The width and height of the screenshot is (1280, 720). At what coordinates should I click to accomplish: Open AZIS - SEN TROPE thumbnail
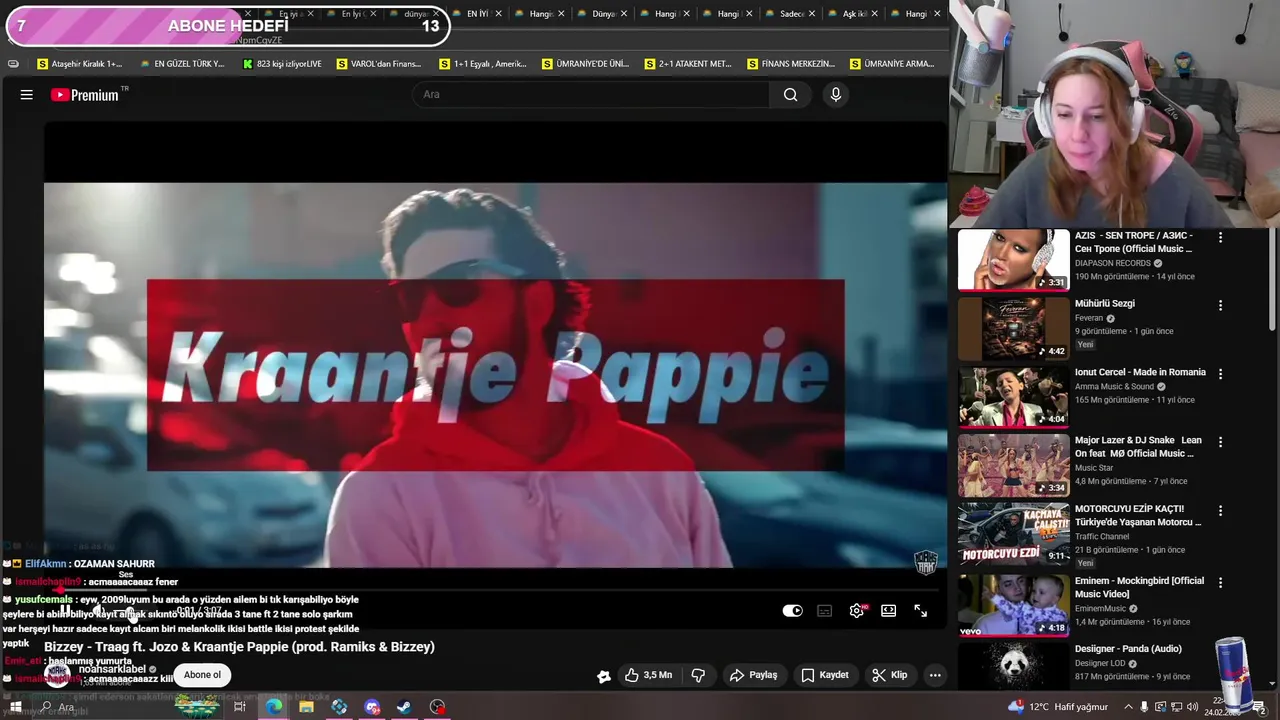(1013, 260)
